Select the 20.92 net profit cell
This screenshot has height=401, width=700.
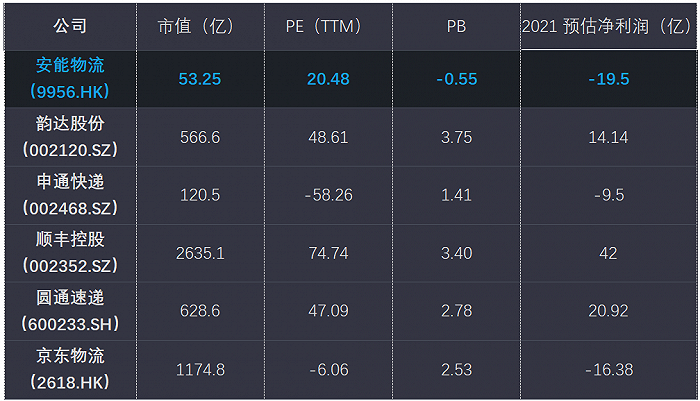coord(608,311)
